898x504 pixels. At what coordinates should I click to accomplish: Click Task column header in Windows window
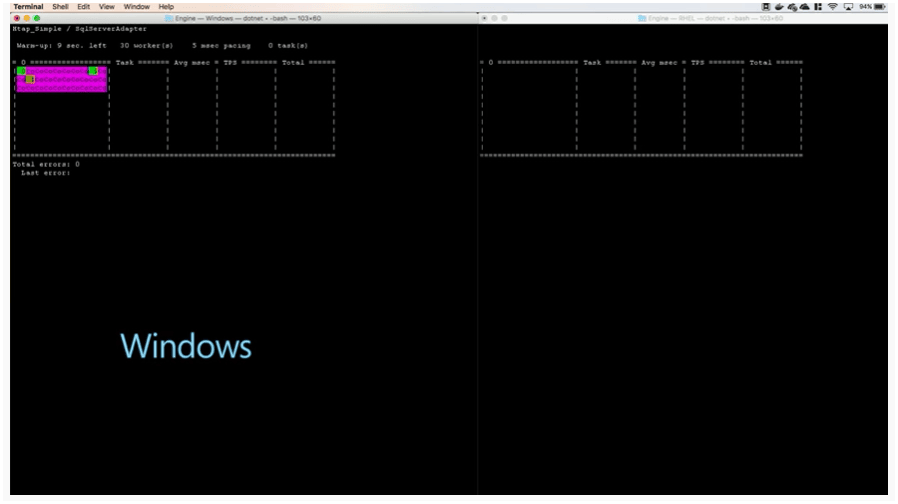point(125,62)
